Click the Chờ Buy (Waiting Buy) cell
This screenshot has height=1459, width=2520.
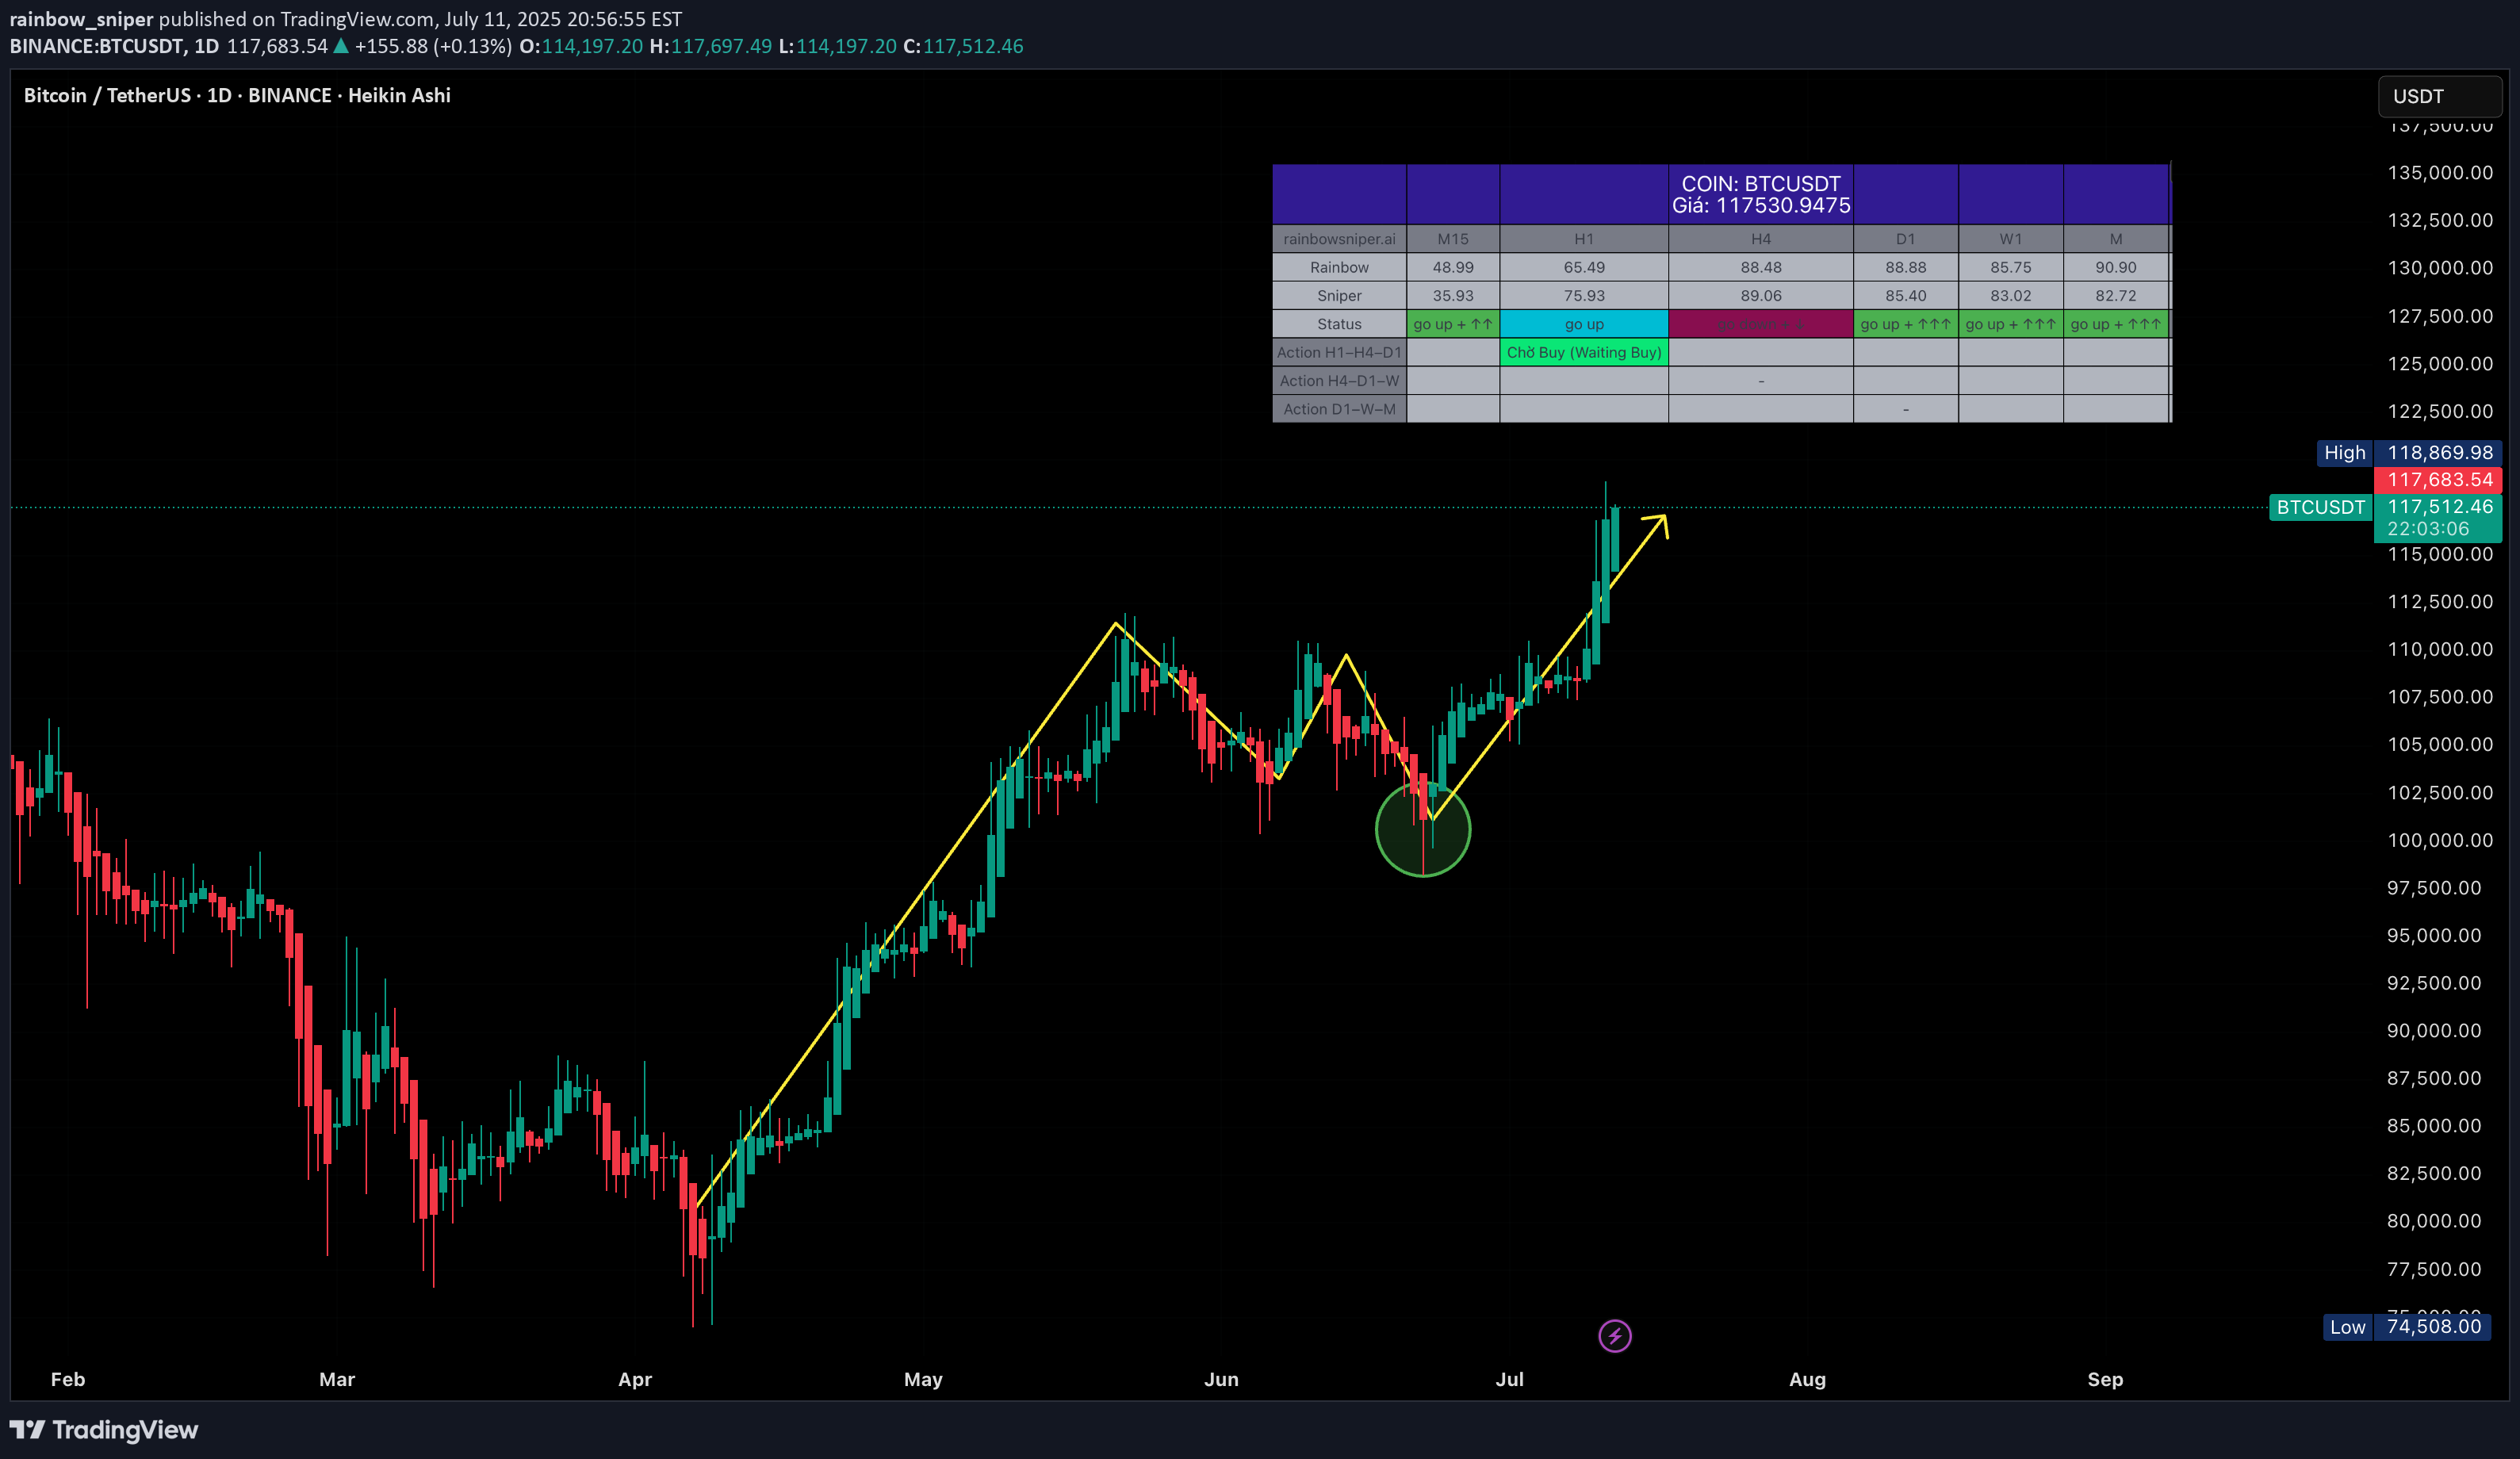(x=1584, y=352)
